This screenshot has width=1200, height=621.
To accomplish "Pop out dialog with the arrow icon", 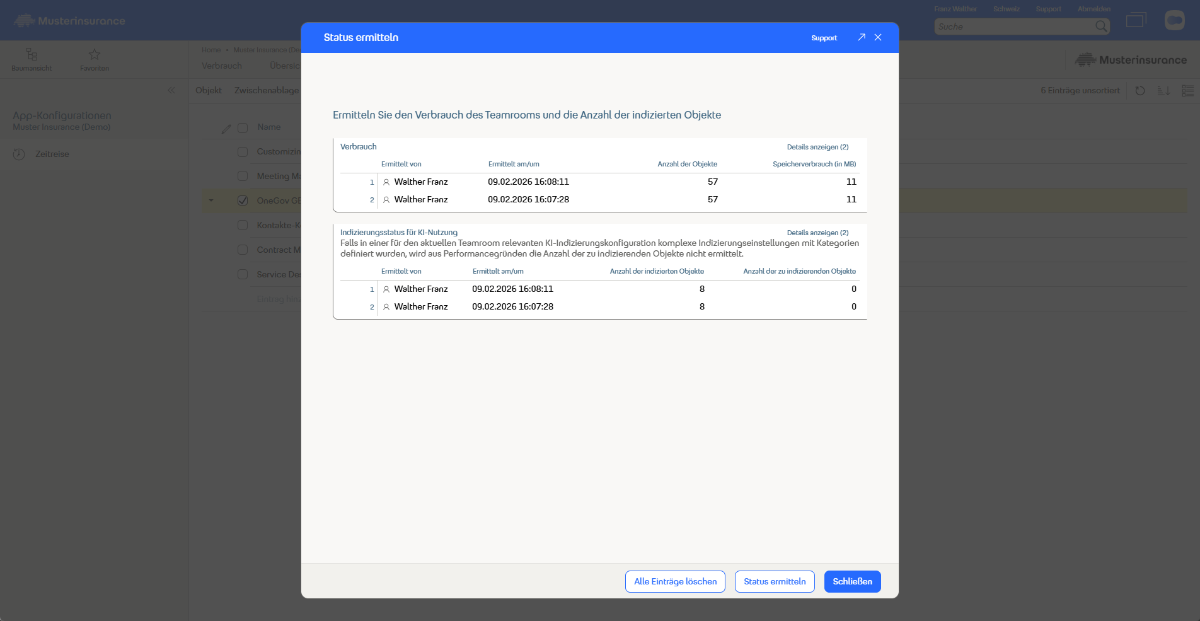I will click(861, 37).
